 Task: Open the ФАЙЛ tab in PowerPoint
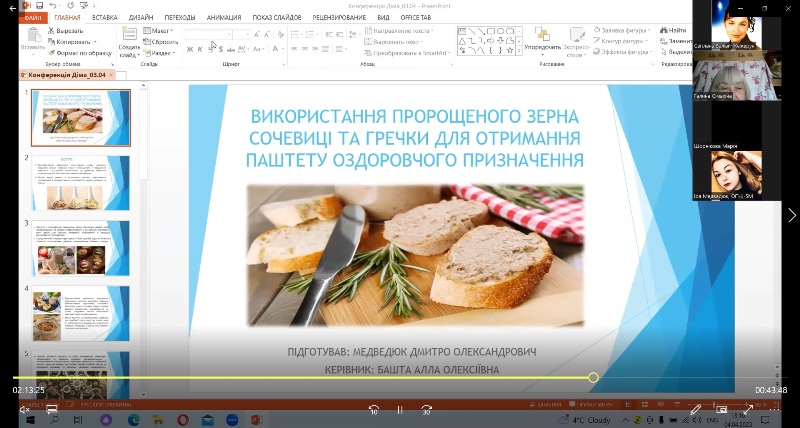[x=34, y=17]
